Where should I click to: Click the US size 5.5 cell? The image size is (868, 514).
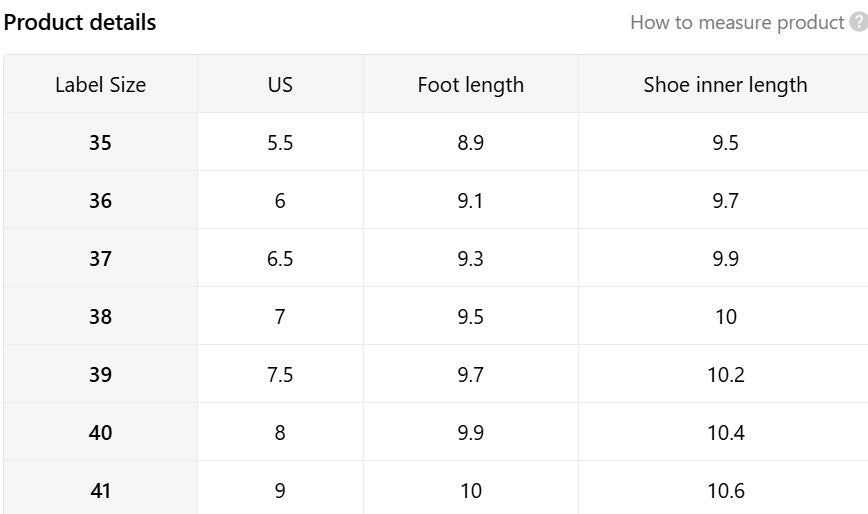click(x=280, y=142)
